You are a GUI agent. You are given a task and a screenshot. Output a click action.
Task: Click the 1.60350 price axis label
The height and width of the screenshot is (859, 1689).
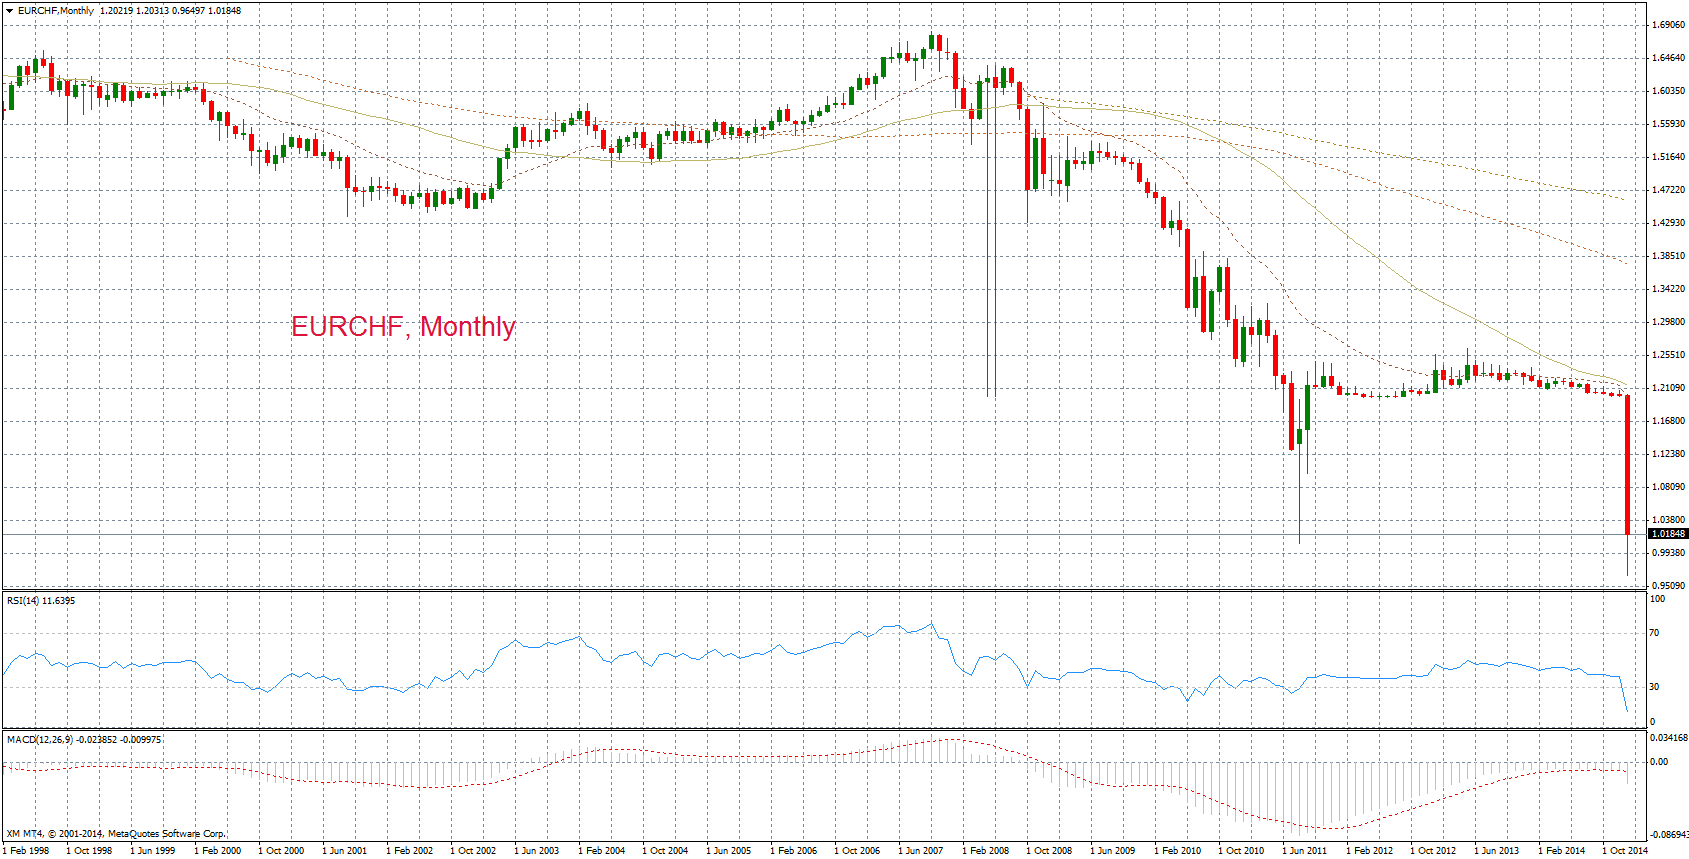tap(1668, 90)
